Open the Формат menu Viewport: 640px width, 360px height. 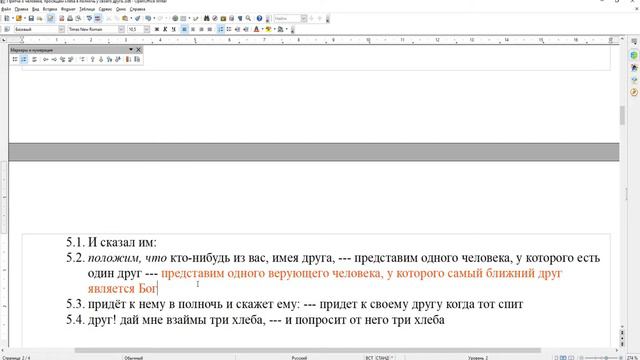tap(68, 9)
